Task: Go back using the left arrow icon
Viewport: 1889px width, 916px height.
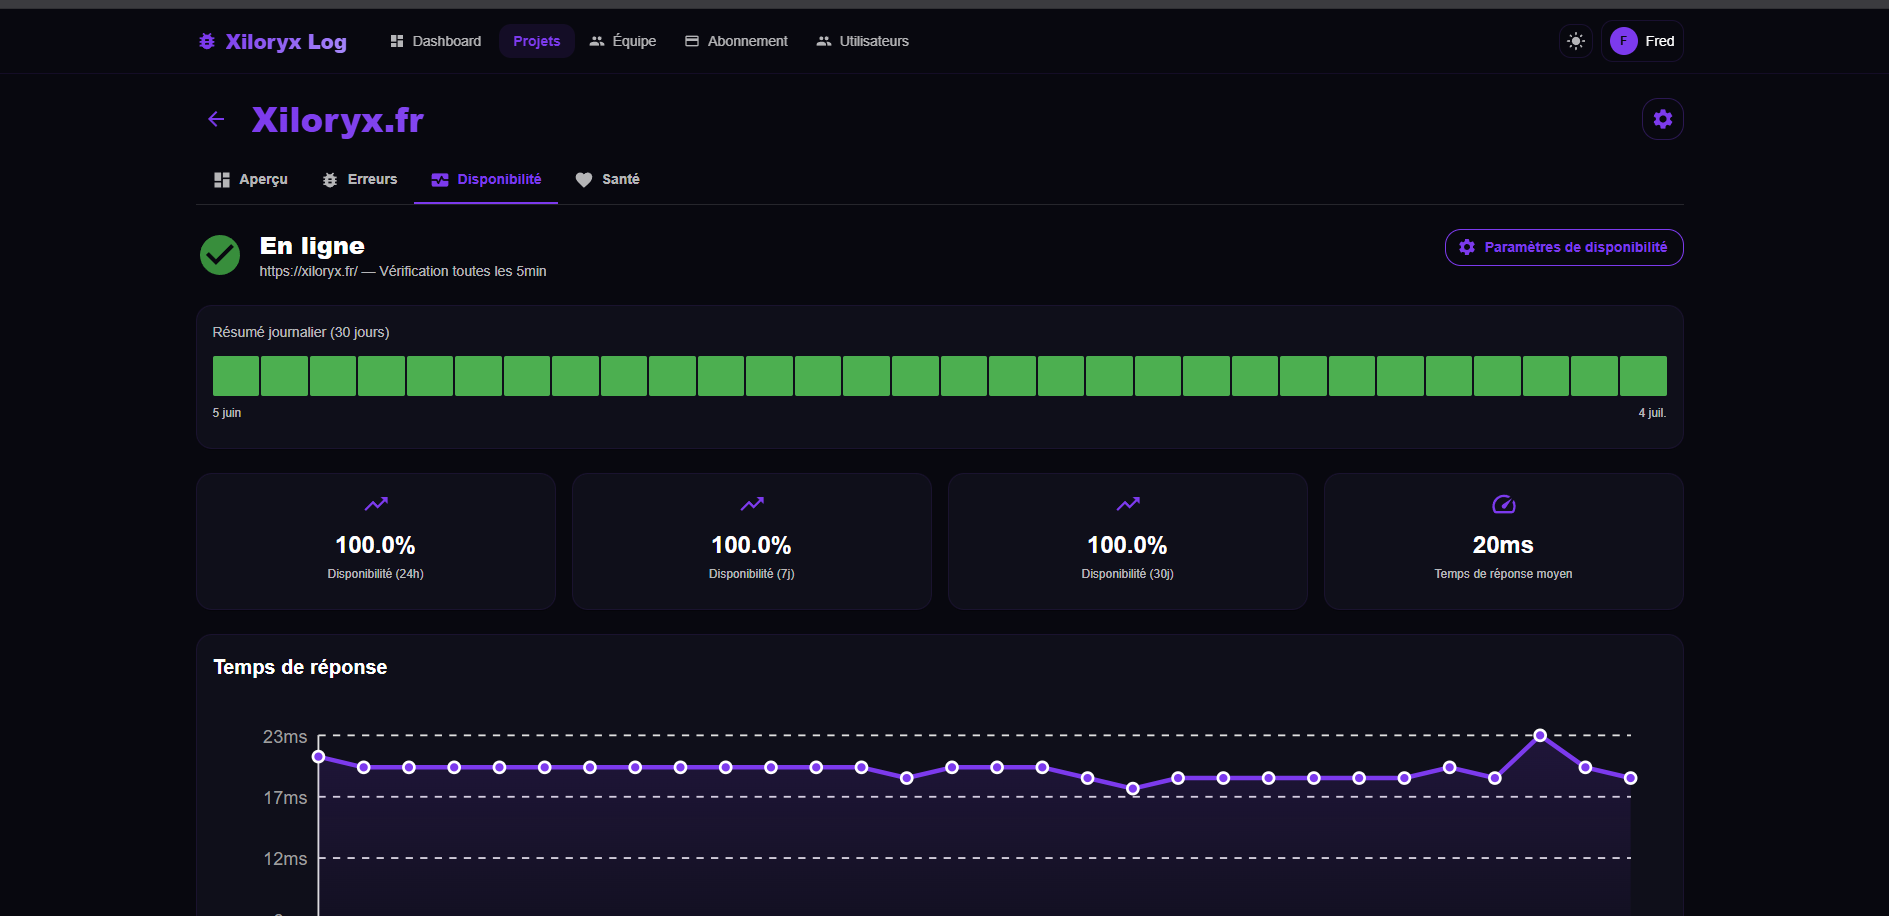Action: (216, 119)
